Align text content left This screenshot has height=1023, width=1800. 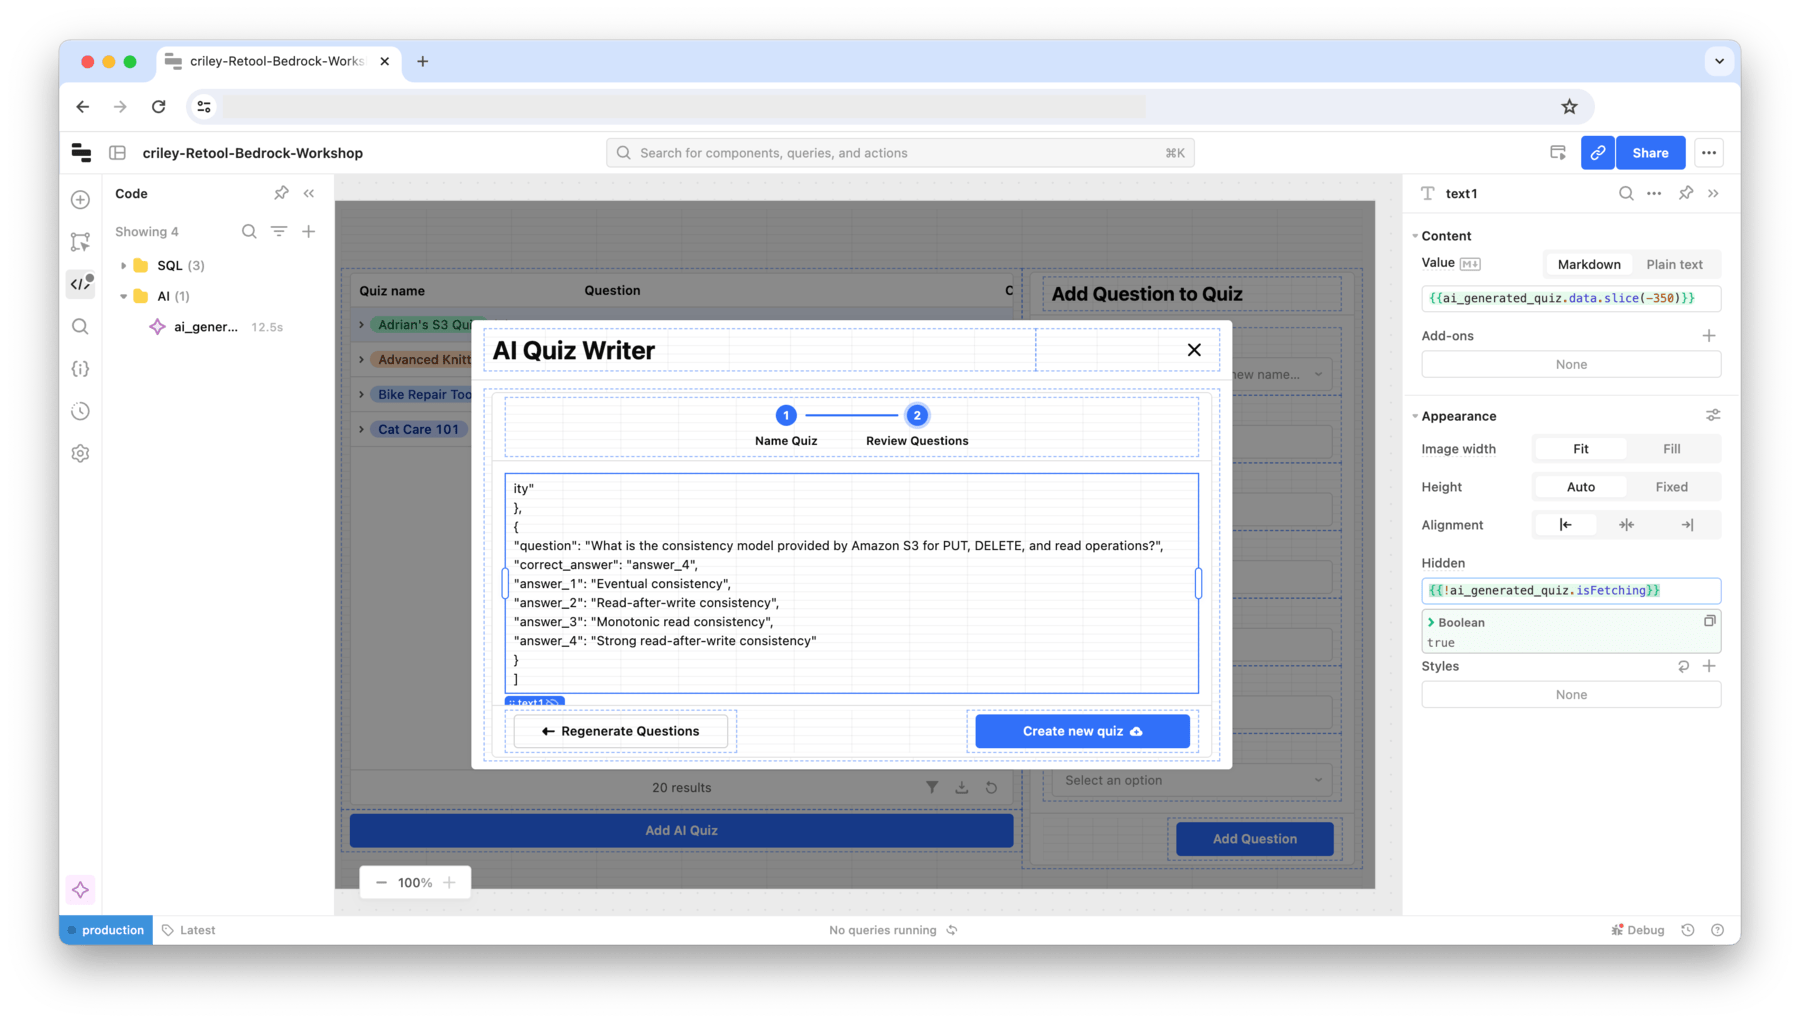1565,525
